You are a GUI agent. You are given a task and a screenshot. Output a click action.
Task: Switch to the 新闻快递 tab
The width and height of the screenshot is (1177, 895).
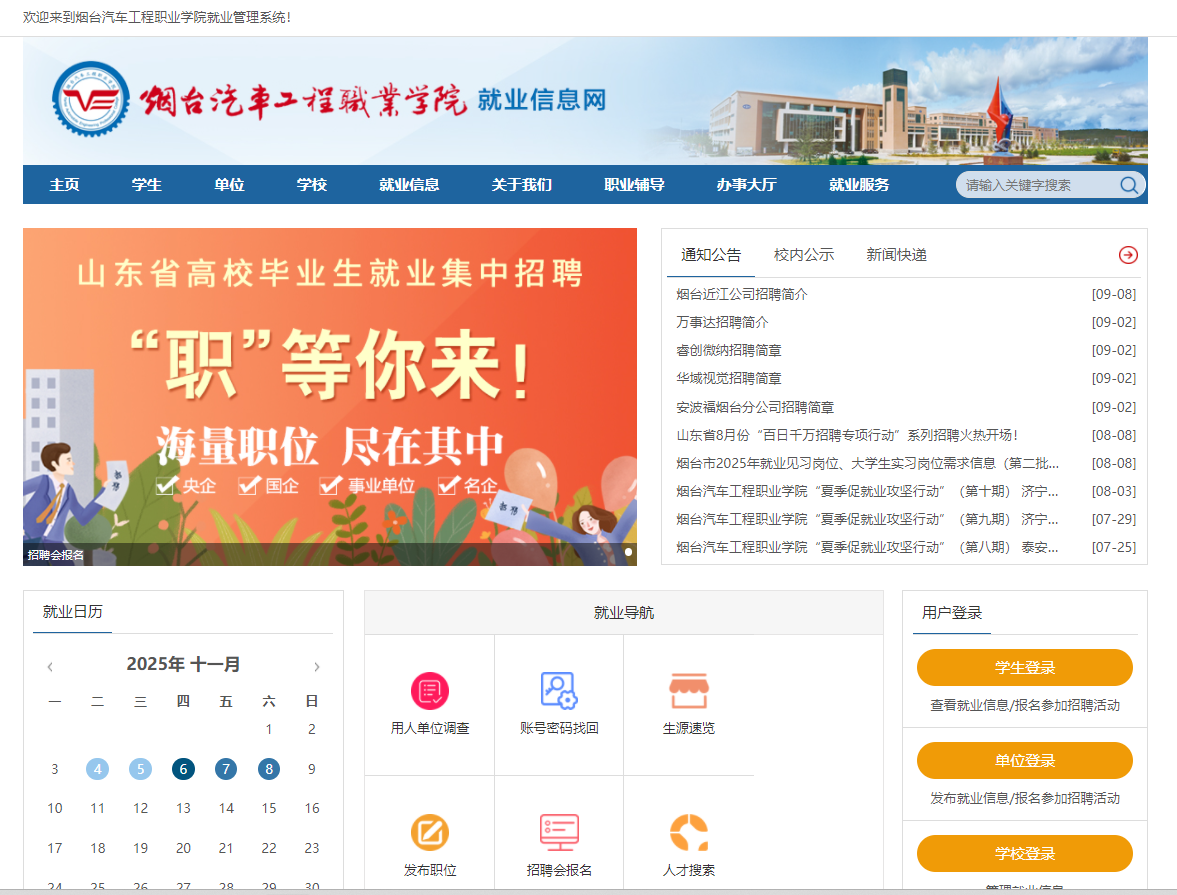coord(896,255)
